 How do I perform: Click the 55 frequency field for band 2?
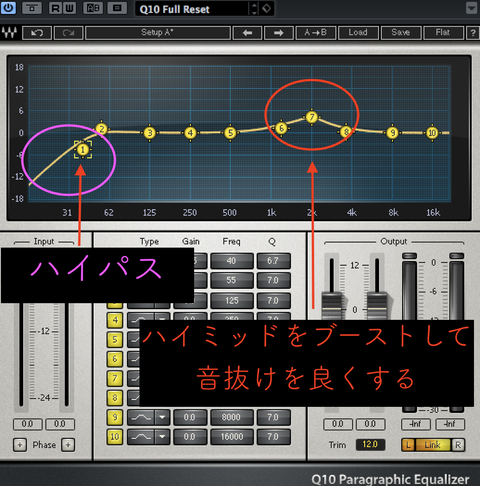[x=232, y=280]
